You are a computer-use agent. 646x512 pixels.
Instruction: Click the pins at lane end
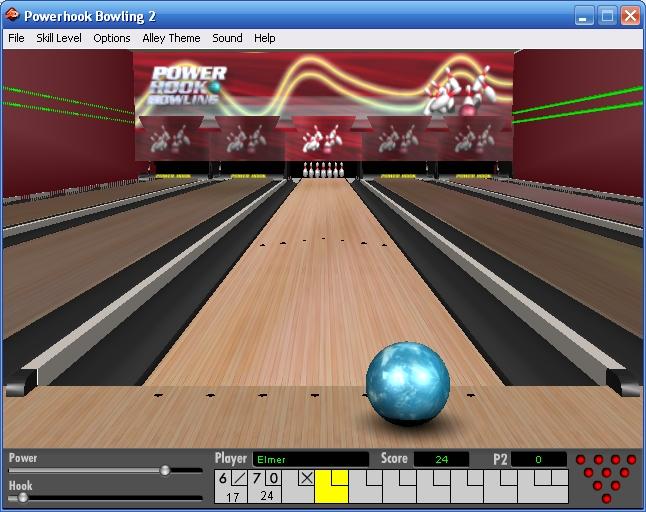tap(322, 168)
